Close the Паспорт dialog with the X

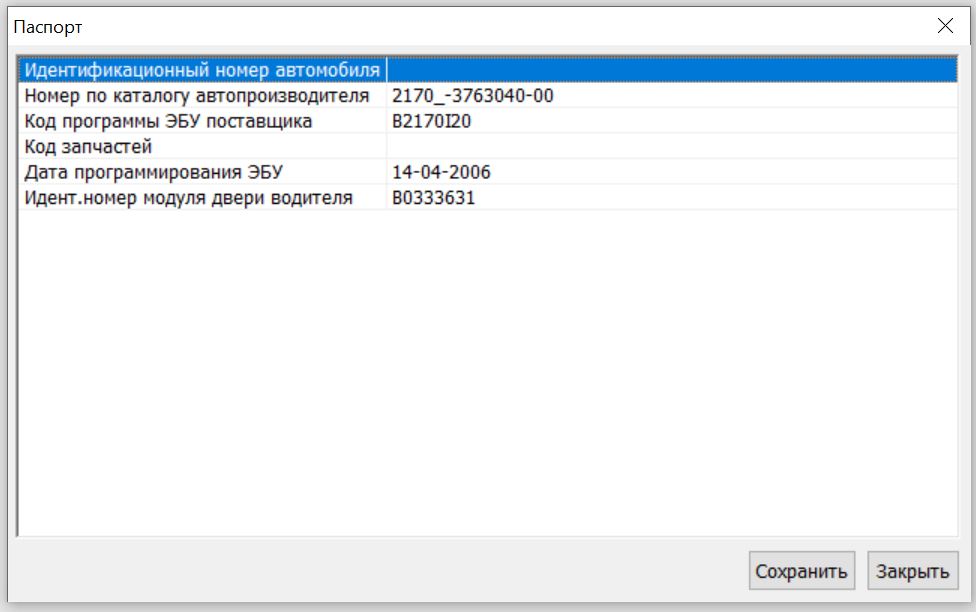(x=945, y=27)
